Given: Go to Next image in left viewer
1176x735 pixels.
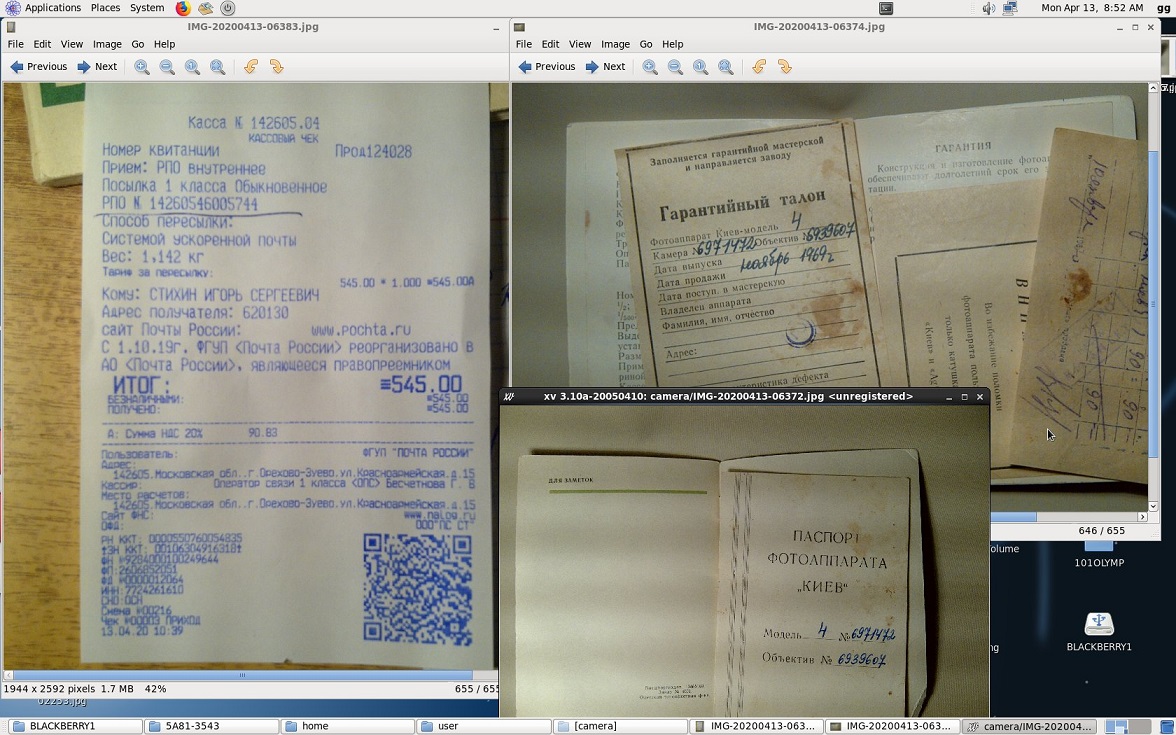Looking at the screenshot, I should coord(98,67).
